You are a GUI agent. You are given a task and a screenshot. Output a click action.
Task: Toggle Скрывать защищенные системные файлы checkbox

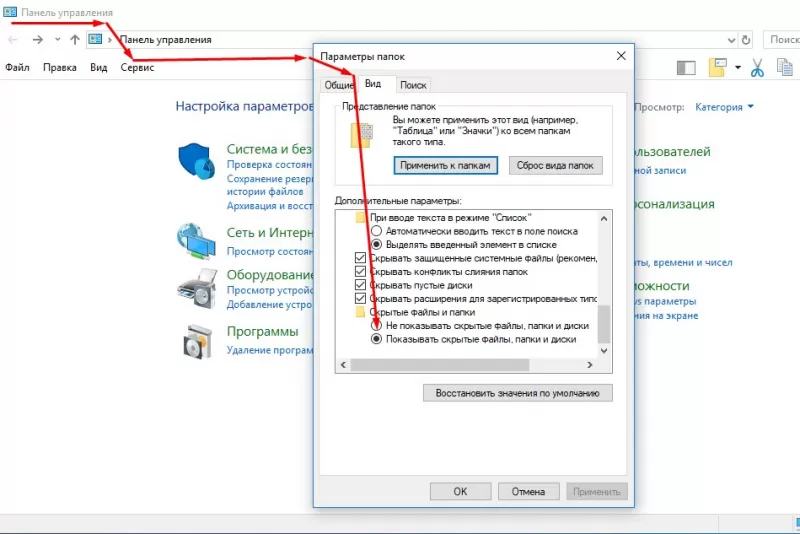(x=360, y=258)
